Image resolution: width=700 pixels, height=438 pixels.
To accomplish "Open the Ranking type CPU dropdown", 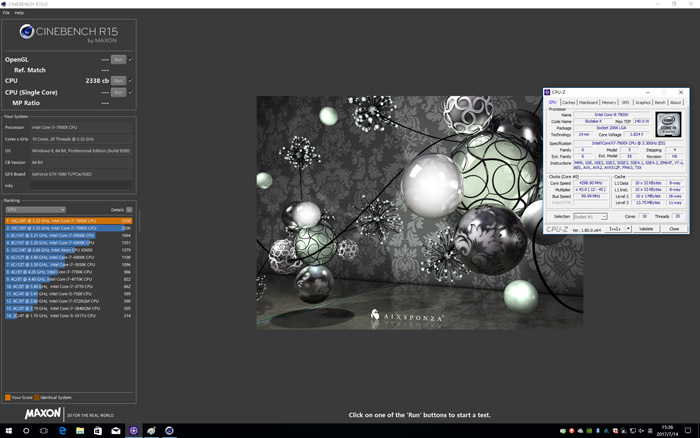I will [36, 210].
